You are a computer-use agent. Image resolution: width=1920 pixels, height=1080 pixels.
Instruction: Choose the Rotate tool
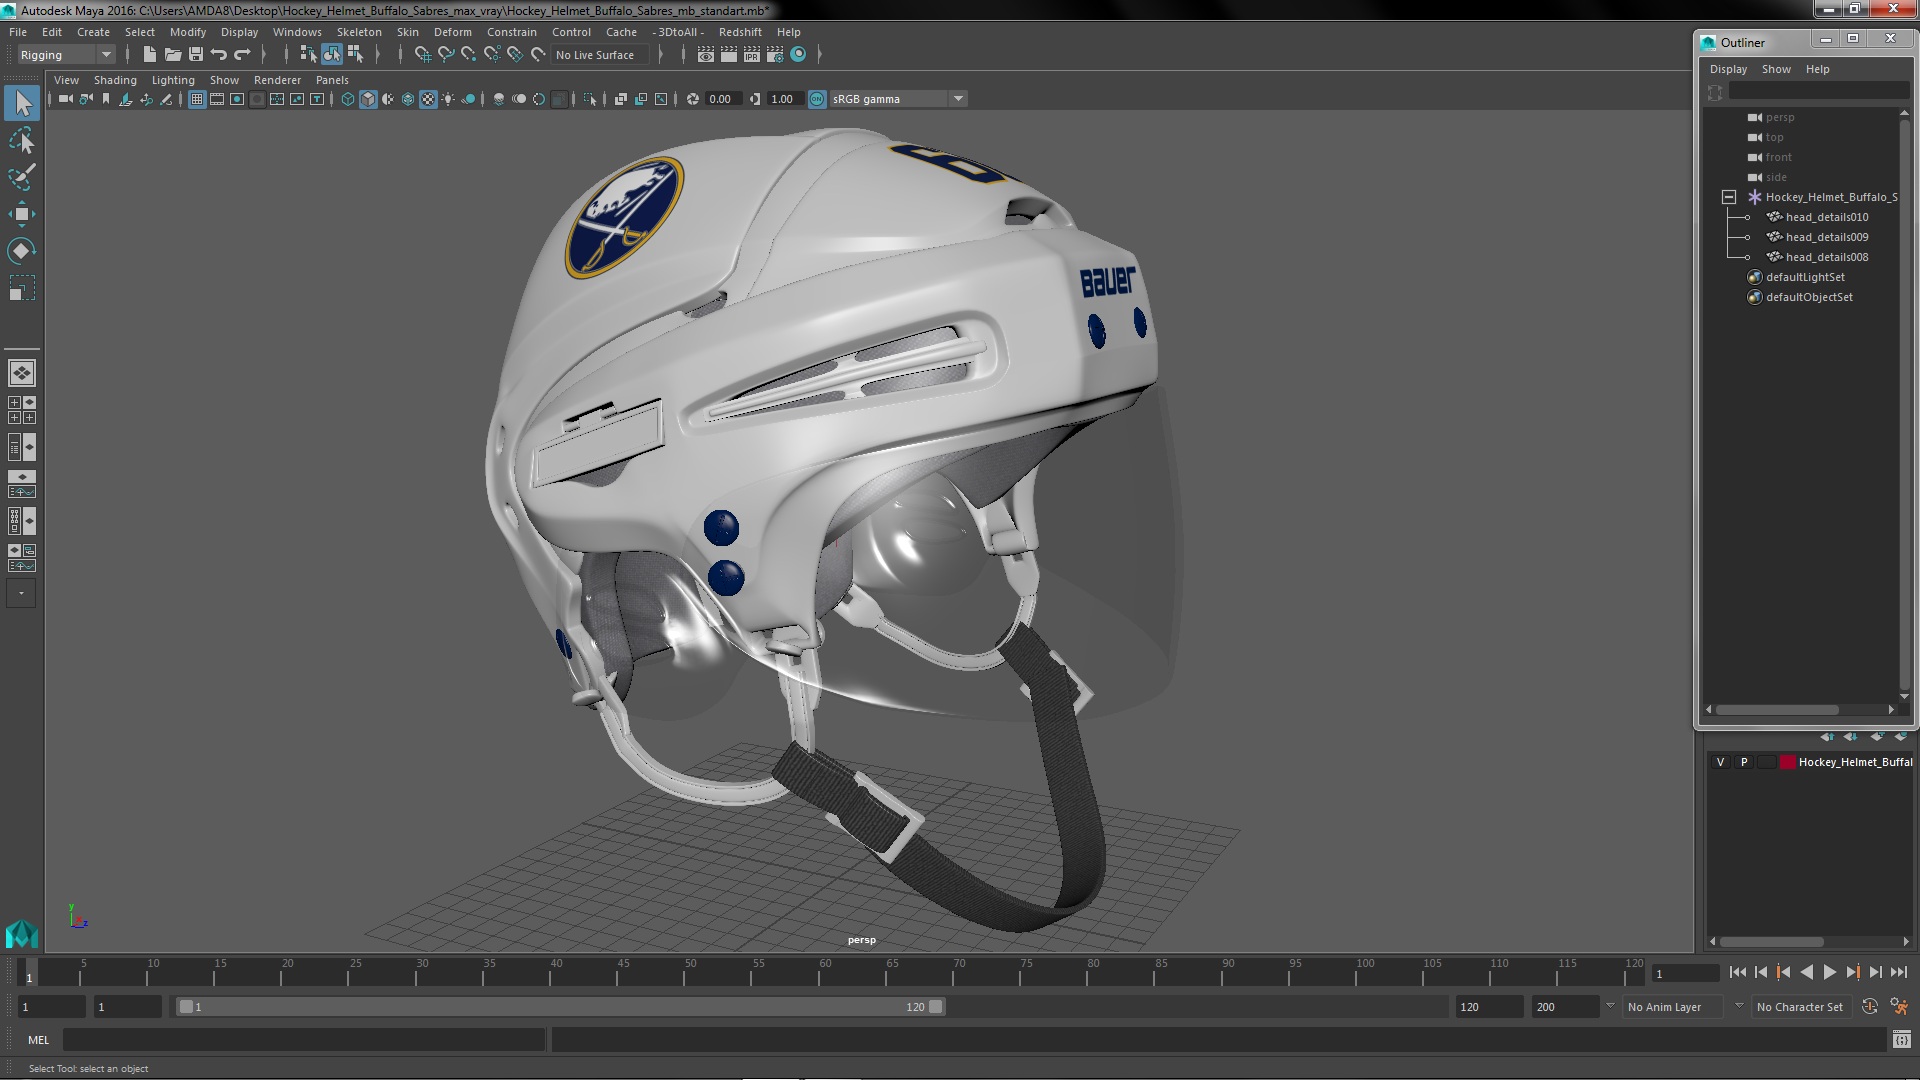click(22, 251)
